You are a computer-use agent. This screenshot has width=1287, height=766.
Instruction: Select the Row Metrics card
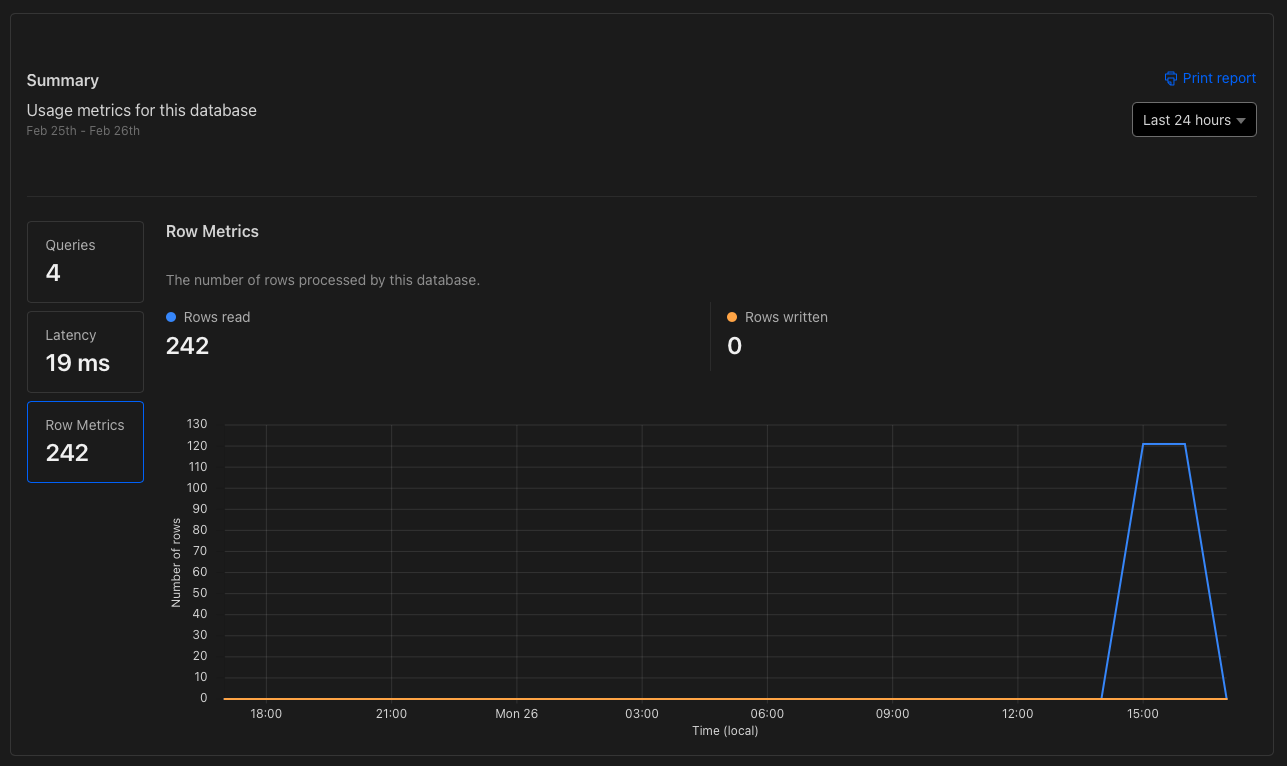(x=85, y=441)
